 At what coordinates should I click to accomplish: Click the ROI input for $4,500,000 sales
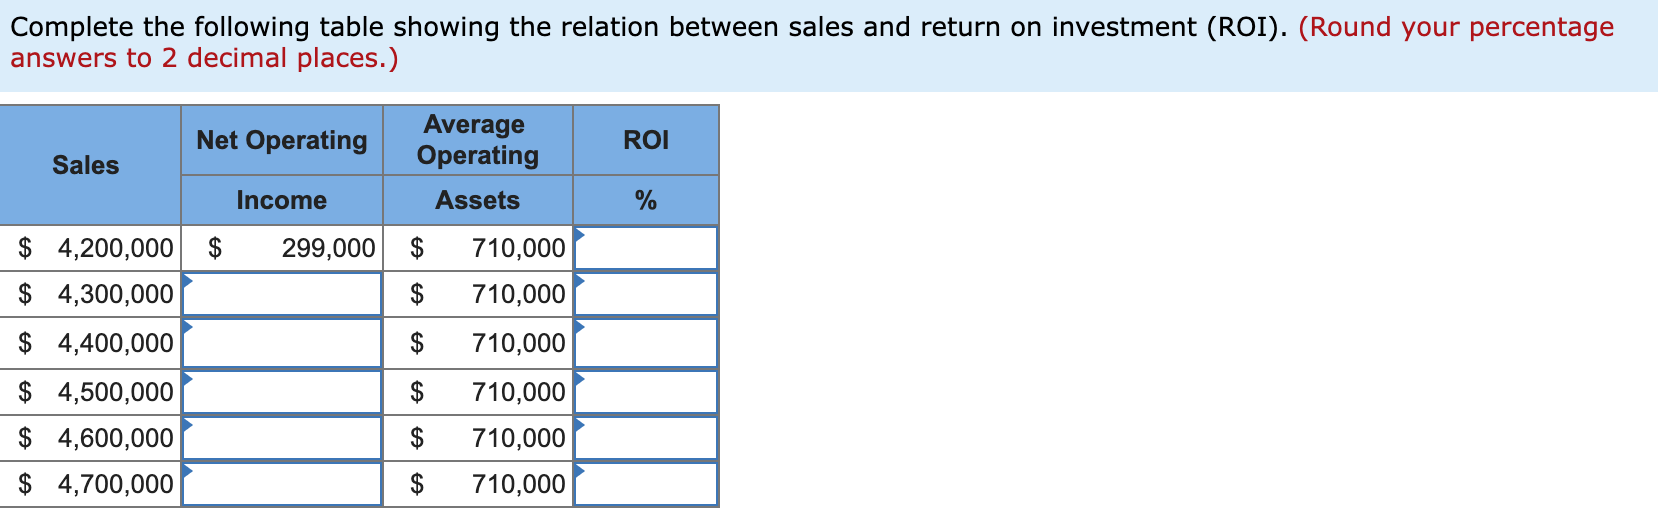tap(646, 392)
